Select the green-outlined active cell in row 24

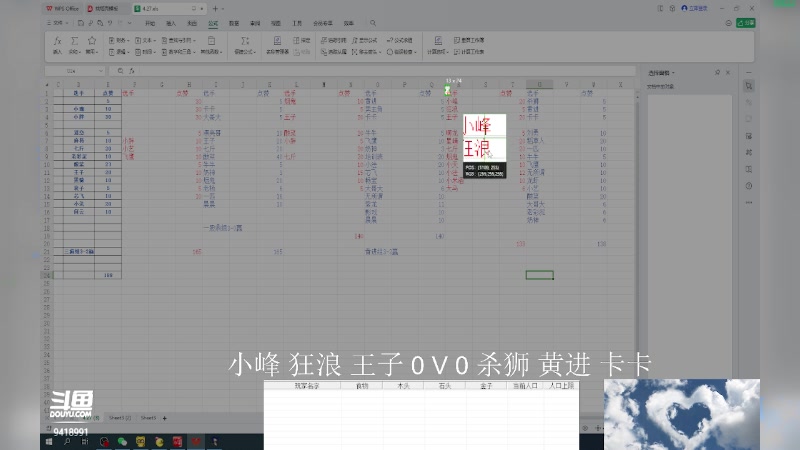539,275
